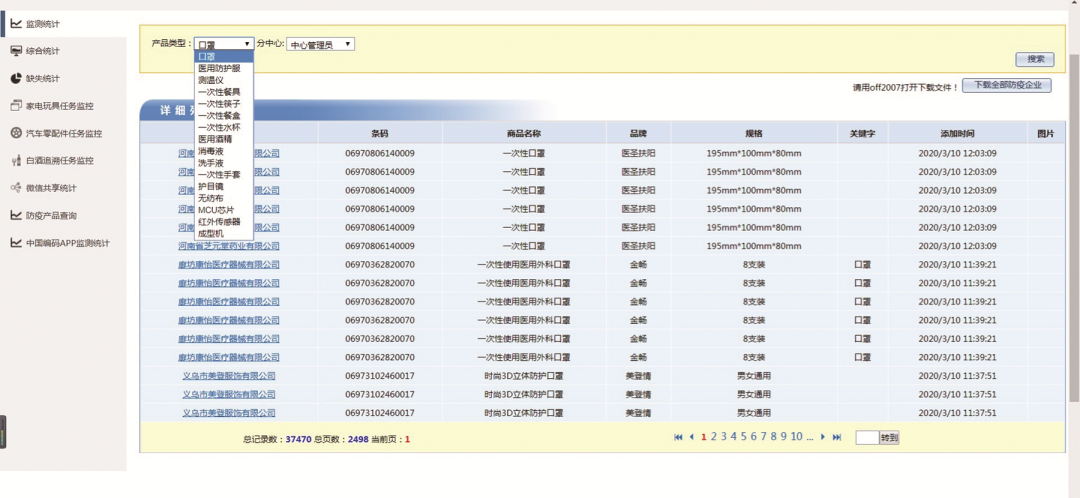Choose 一次性水杯 from the product type list

(x=224, y=127)
